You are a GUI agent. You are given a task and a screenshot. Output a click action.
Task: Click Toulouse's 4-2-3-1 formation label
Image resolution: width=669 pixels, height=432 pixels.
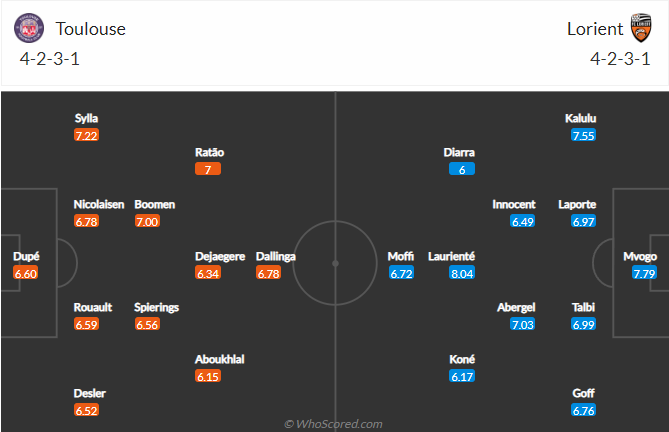49,58
